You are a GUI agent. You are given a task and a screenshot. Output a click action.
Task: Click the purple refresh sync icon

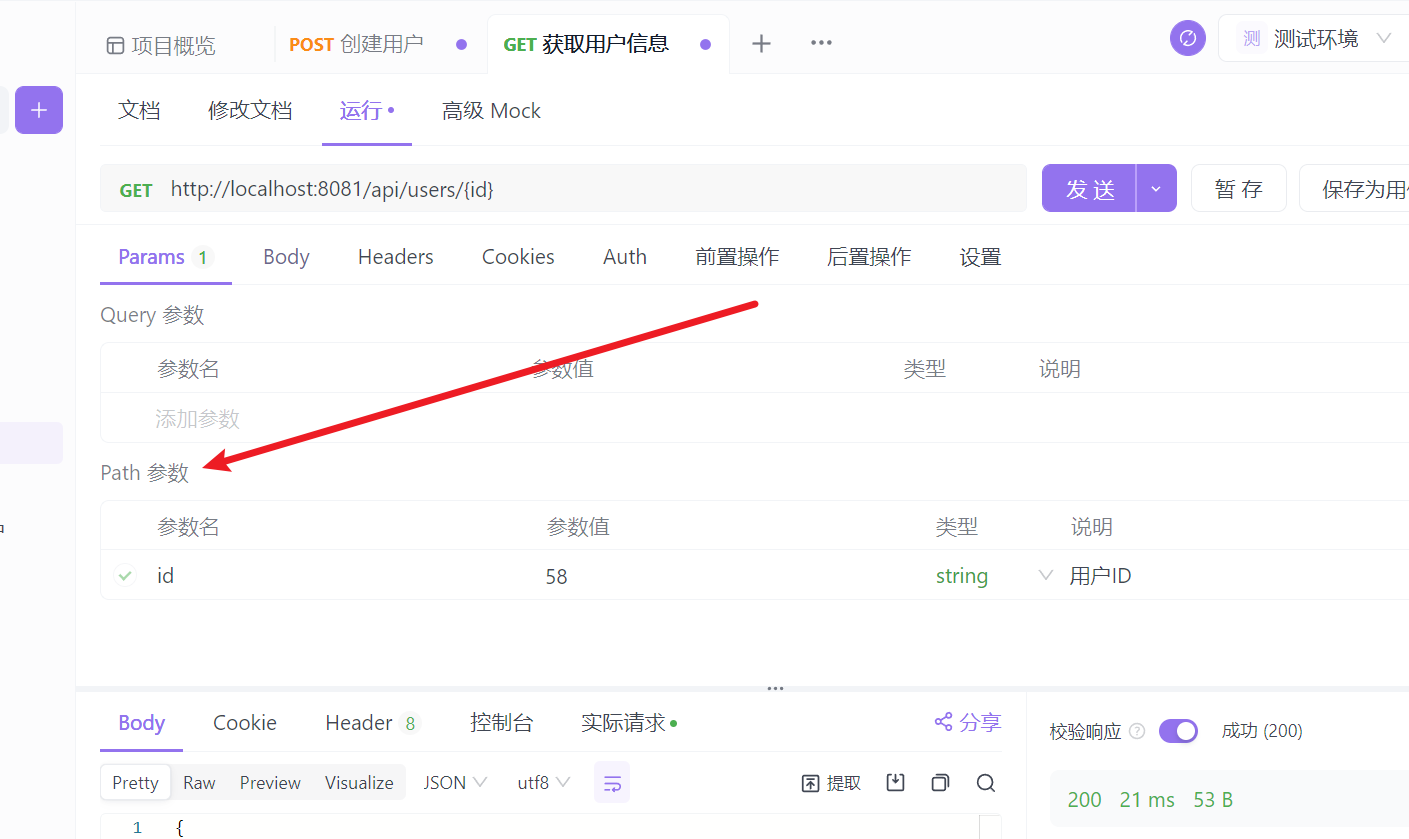[x=1188, y=39]
